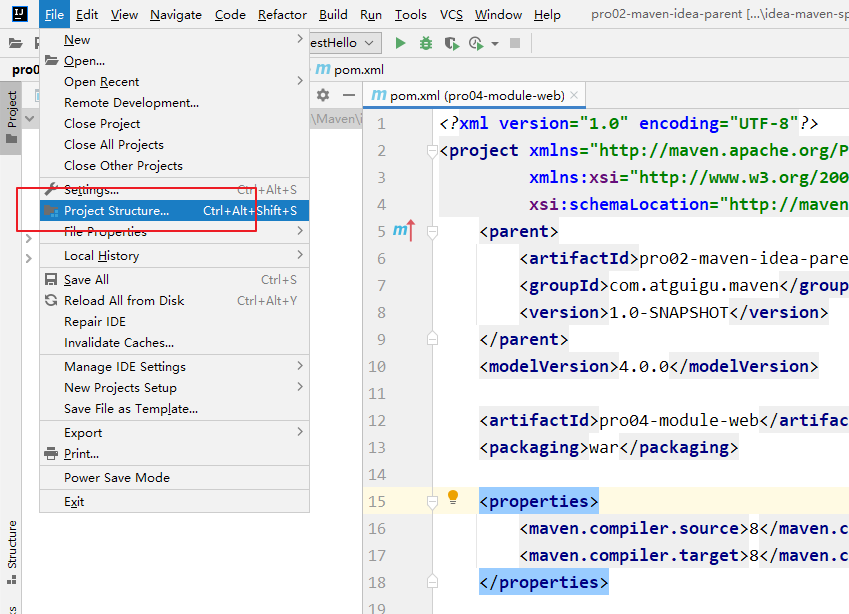Expand the Export submenu arrow
The height and width of the screenshot is (614, 849).
coord(300,432)
